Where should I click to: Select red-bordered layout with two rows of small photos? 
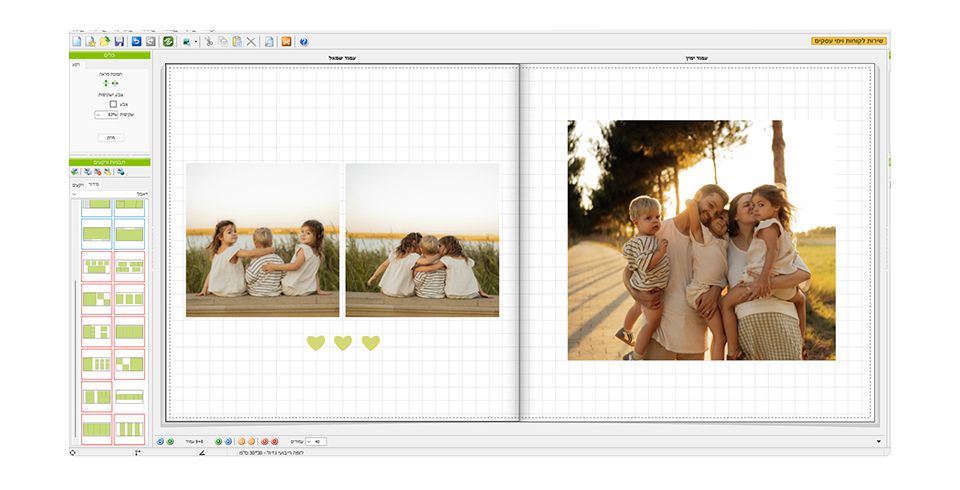129,266
